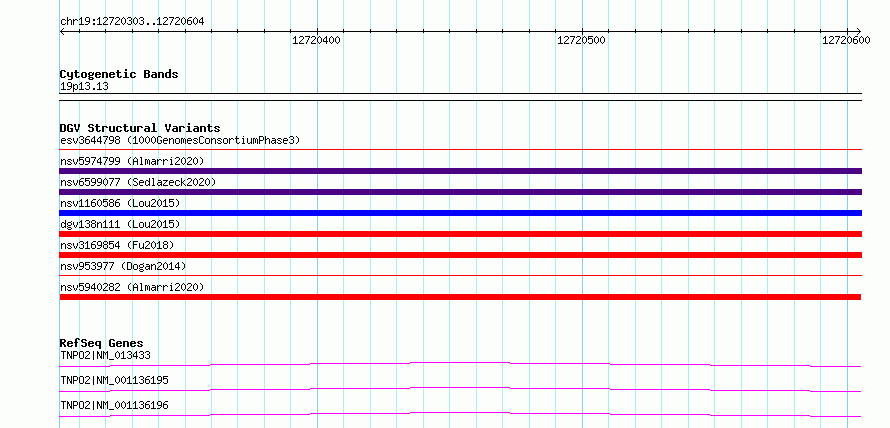Click the red bar under nsv3169854
890x428 pixels.
tap(460, 255)
